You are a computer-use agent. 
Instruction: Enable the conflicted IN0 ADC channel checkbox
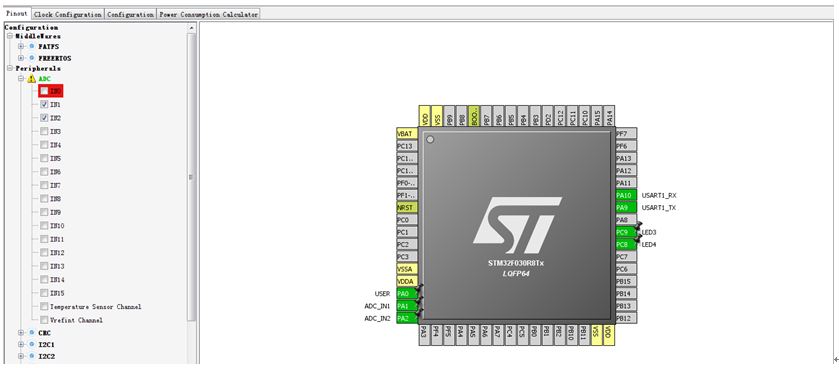tap(44, 91)
